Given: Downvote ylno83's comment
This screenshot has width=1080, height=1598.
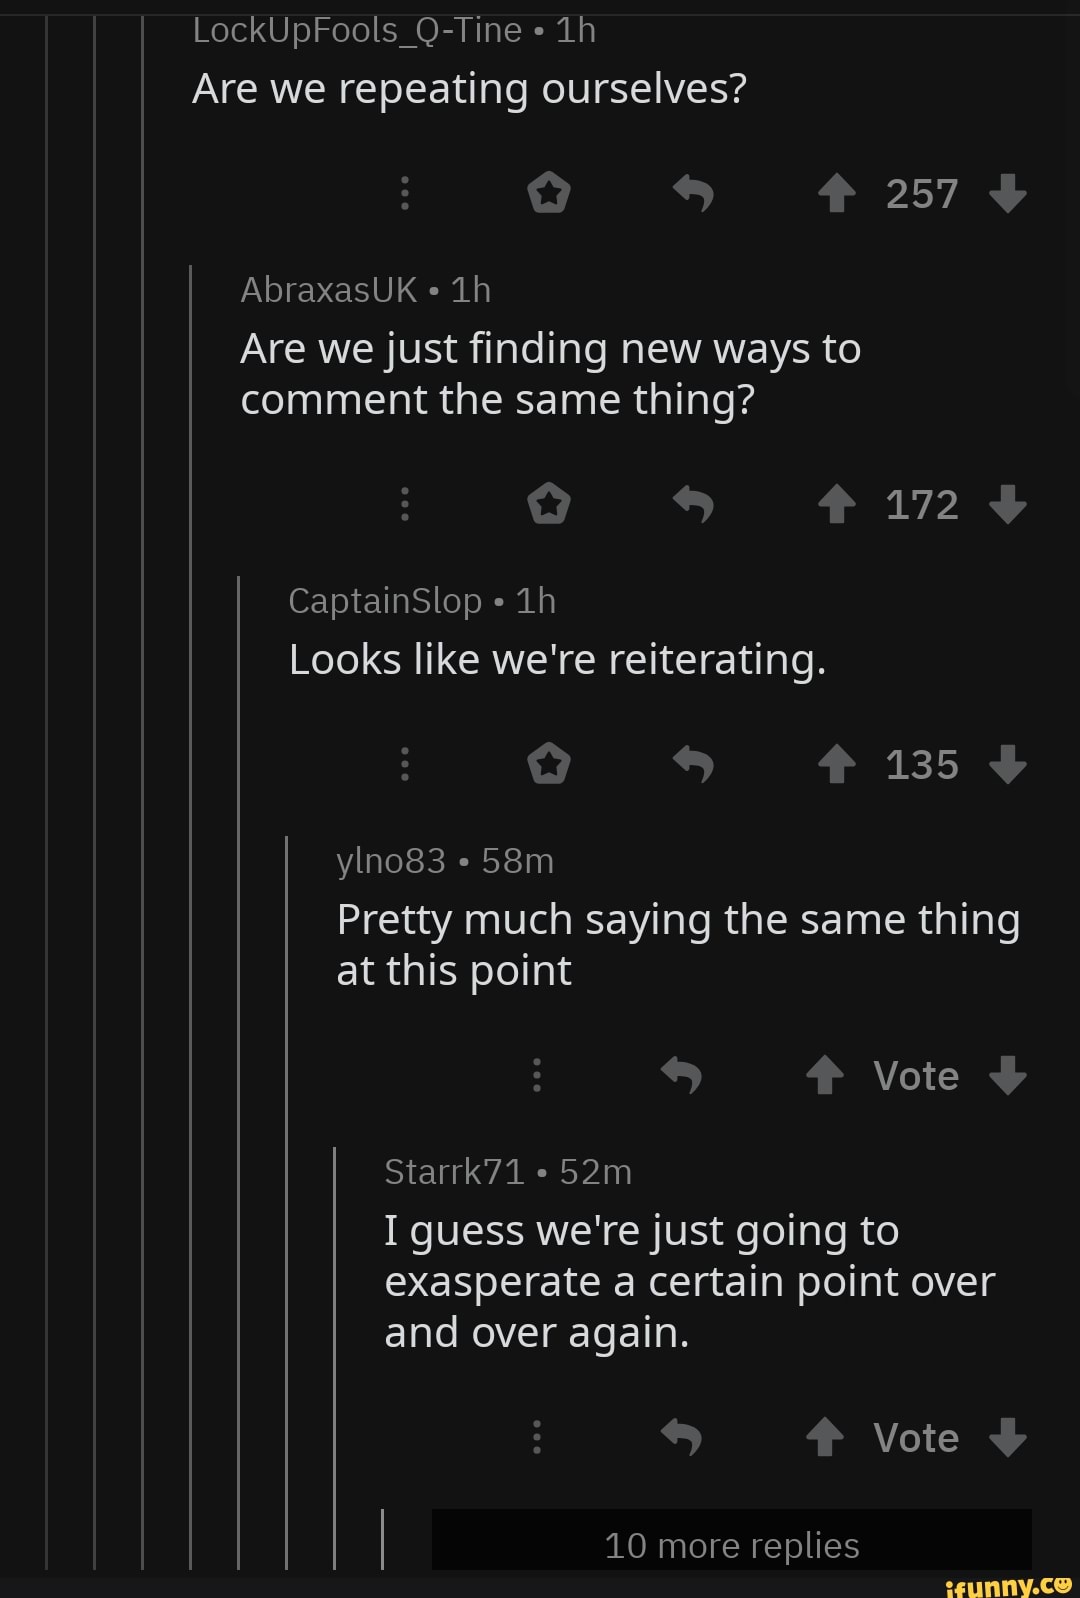Looking at the screenshot, I should pyautogui.click(x=1008, y=1076).
